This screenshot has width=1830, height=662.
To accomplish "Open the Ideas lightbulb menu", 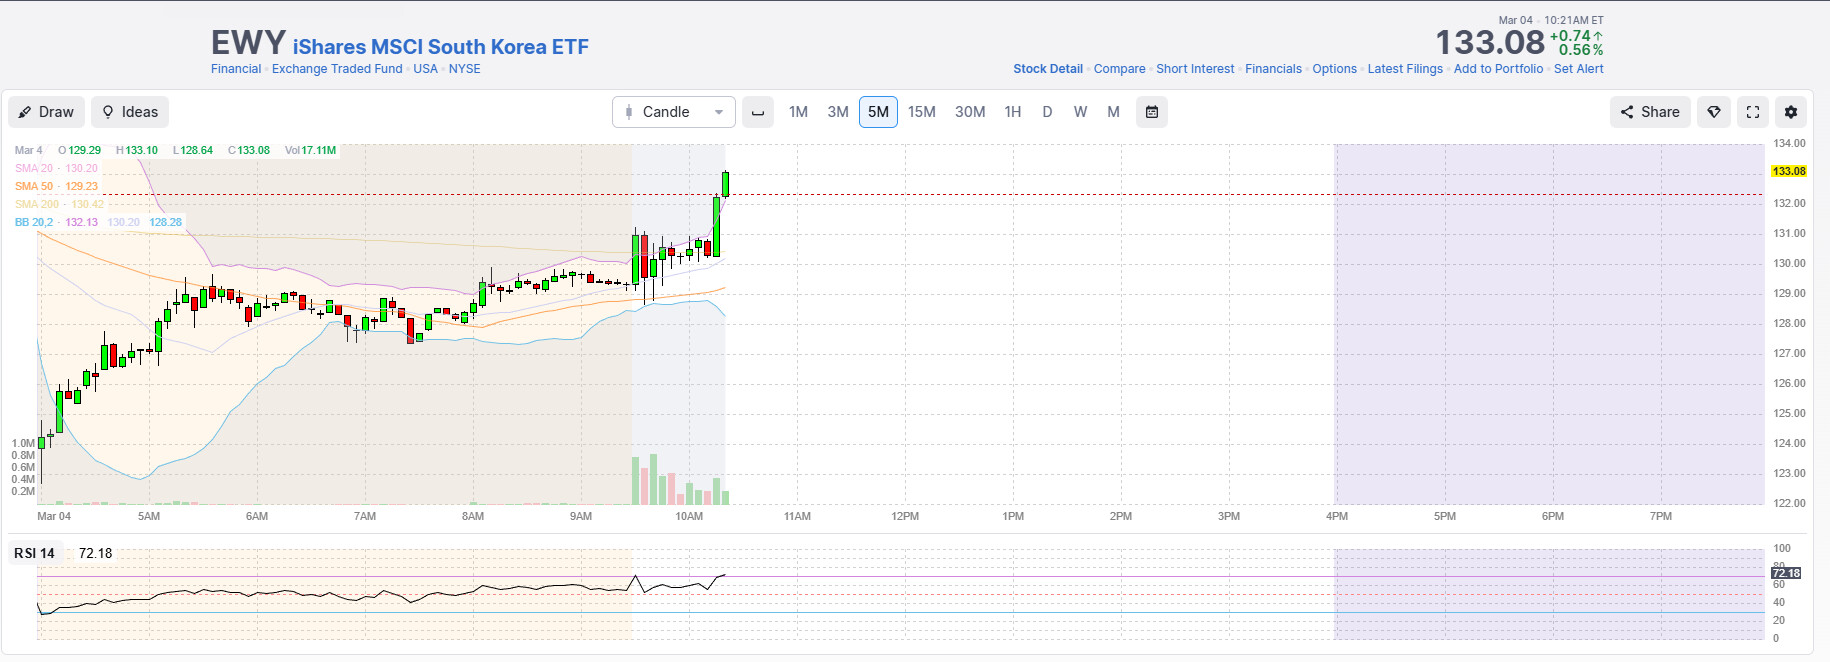I will click(130, 112).
